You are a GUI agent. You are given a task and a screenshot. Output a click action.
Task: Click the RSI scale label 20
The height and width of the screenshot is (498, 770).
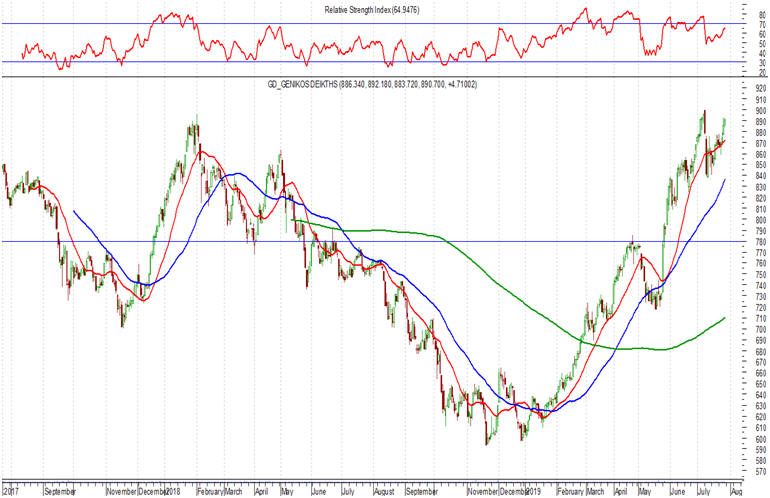[x=762, y=73]
